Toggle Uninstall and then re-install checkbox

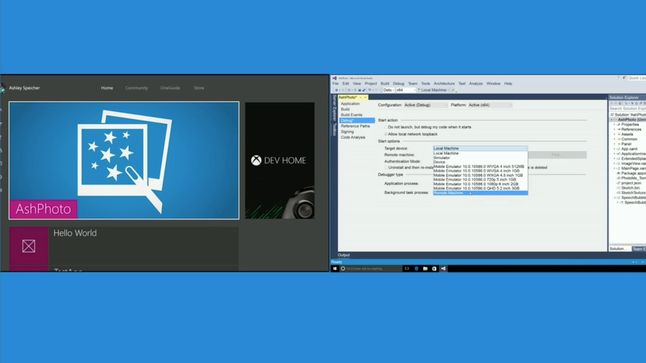click(x=386, y=168)
